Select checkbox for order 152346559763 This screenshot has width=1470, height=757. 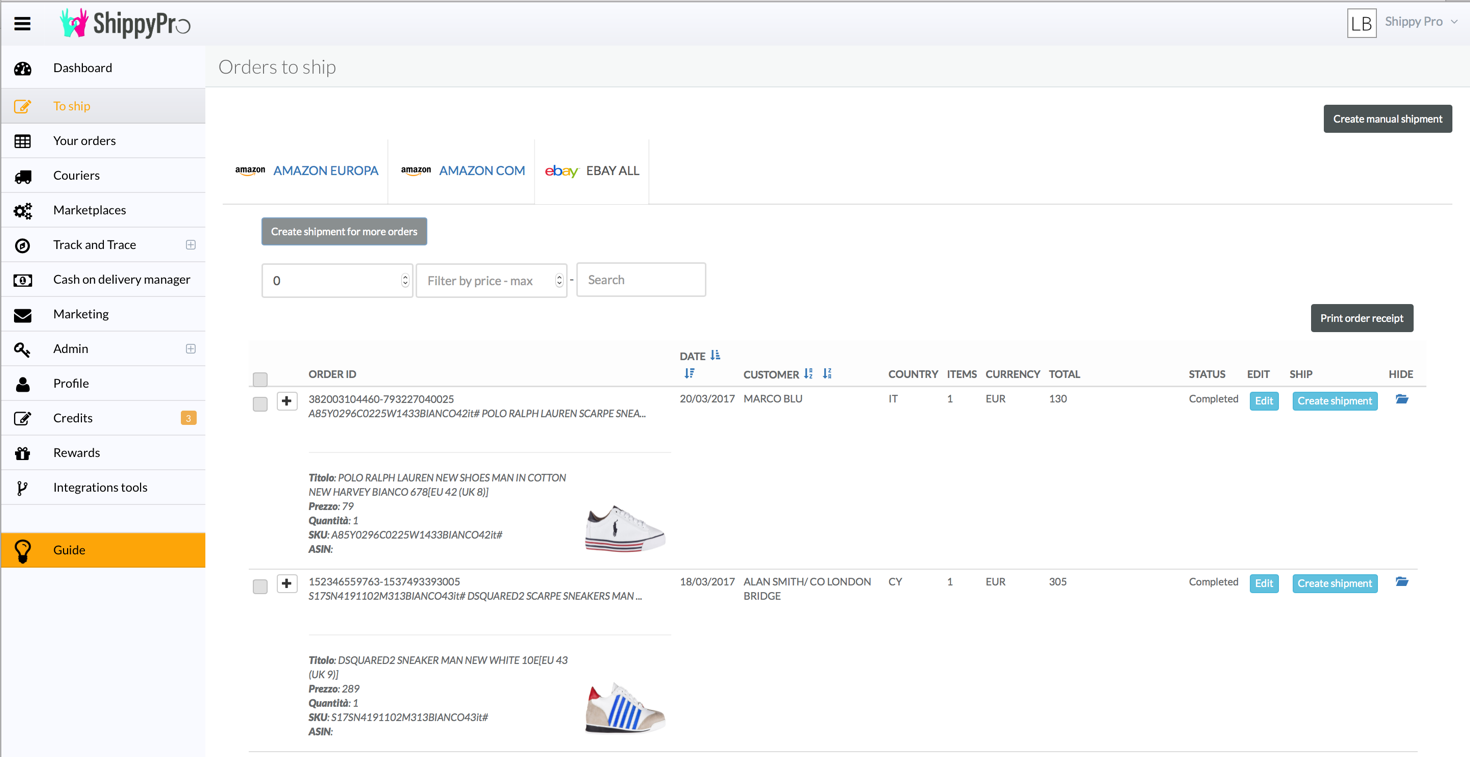(260, 586)
